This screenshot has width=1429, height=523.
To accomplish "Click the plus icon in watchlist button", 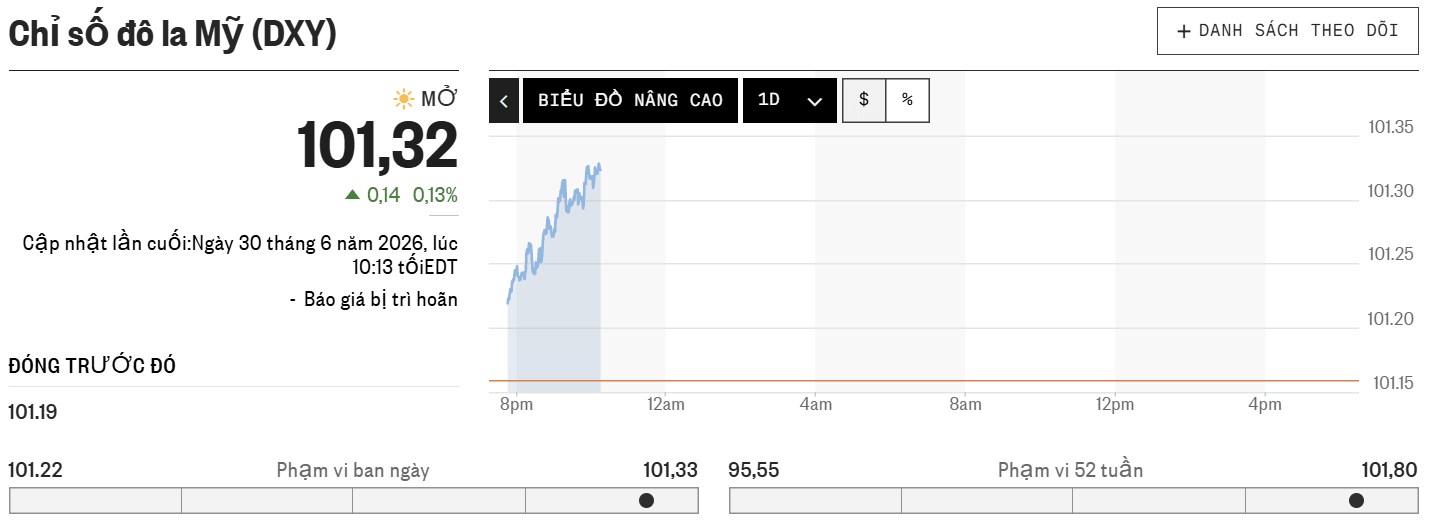I will point(1184,31).
